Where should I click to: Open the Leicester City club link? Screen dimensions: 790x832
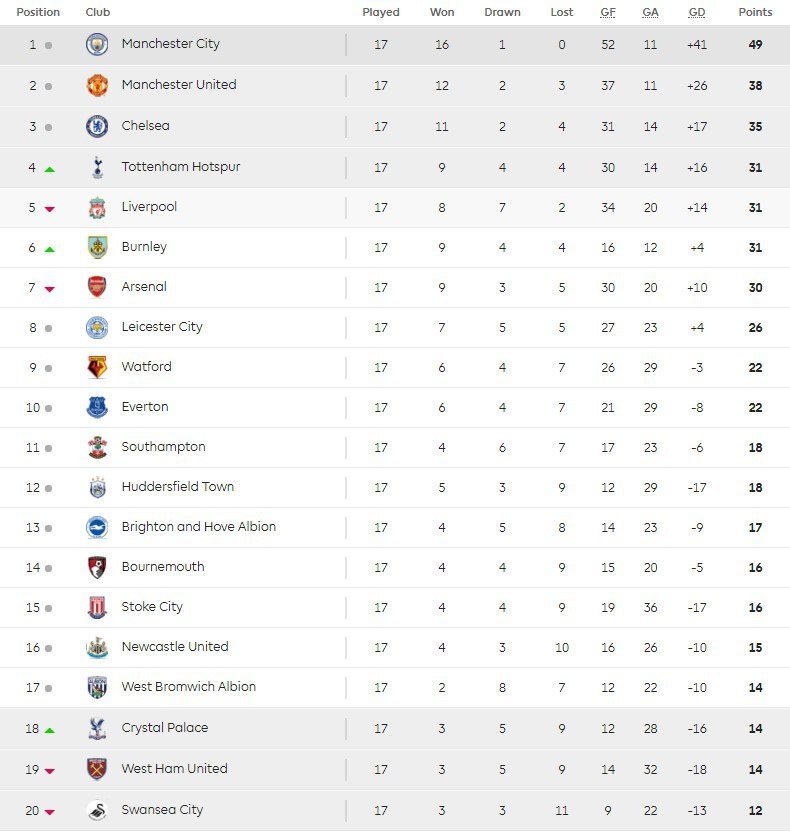tap(162, 327)
